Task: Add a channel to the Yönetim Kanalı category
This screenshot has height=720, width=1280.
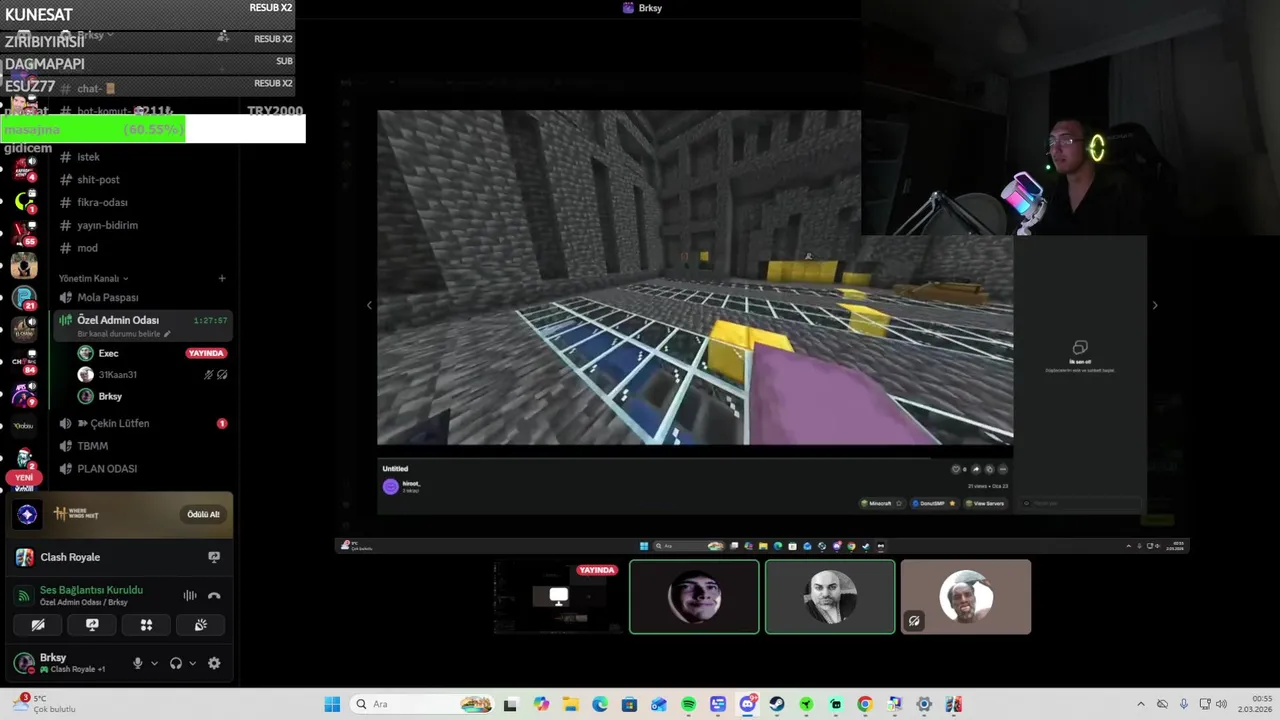Action: tap(222, 278)
